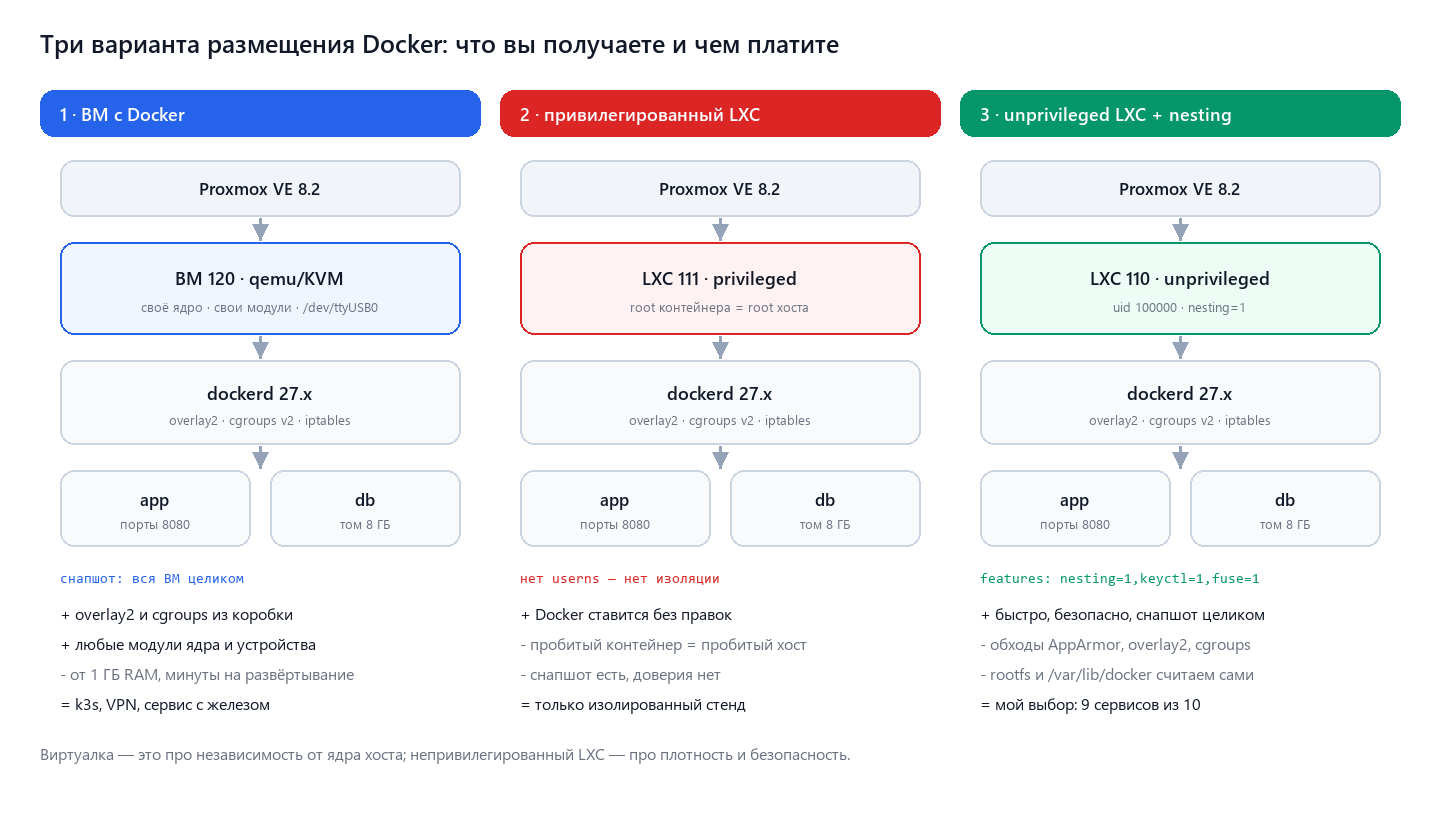The width and height of the screenshot is (1440, 820).
Task: Select the blue "1 · ВМ с Docker" header
Action: (x=260, y=113)
